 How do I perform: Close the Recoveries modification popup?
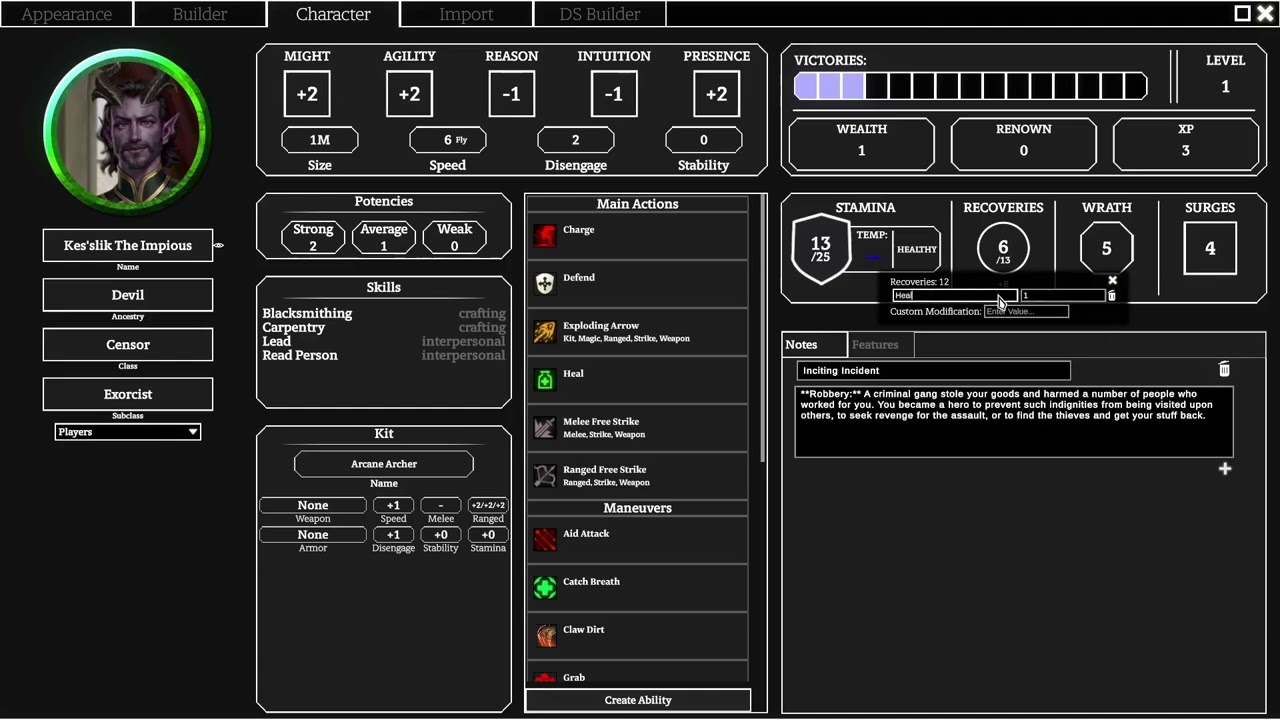[1112, 281]
